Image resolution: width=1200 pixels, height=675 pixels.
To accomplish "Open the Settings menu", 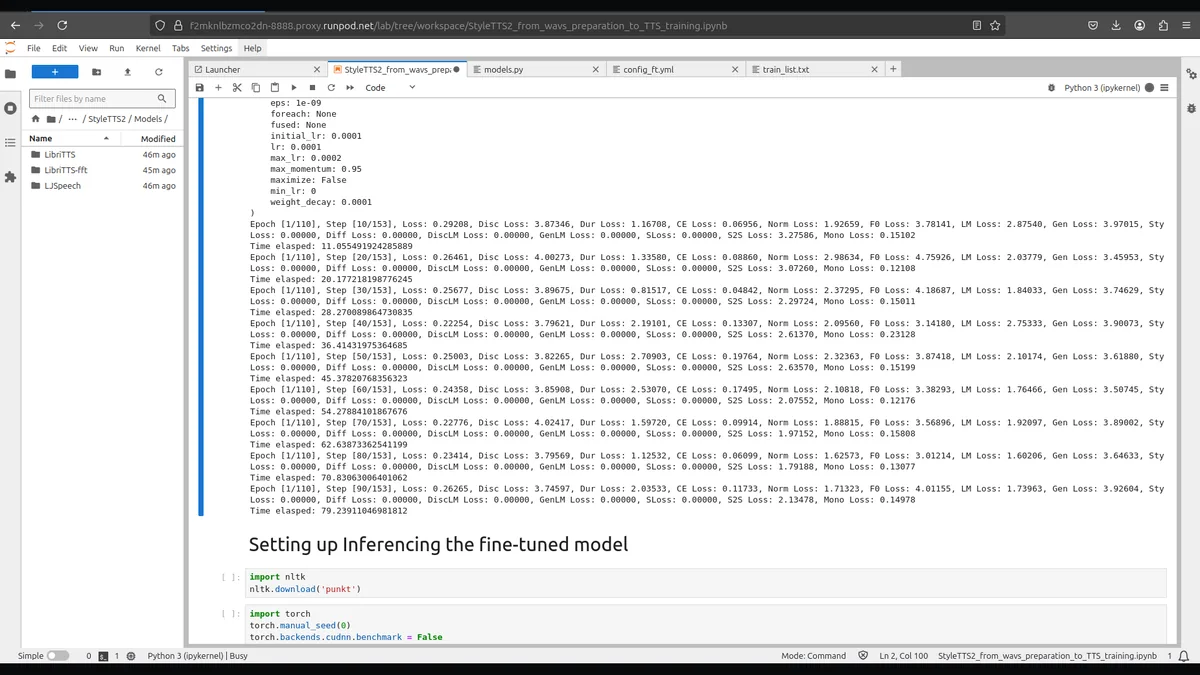I will (x=216, y=48).
